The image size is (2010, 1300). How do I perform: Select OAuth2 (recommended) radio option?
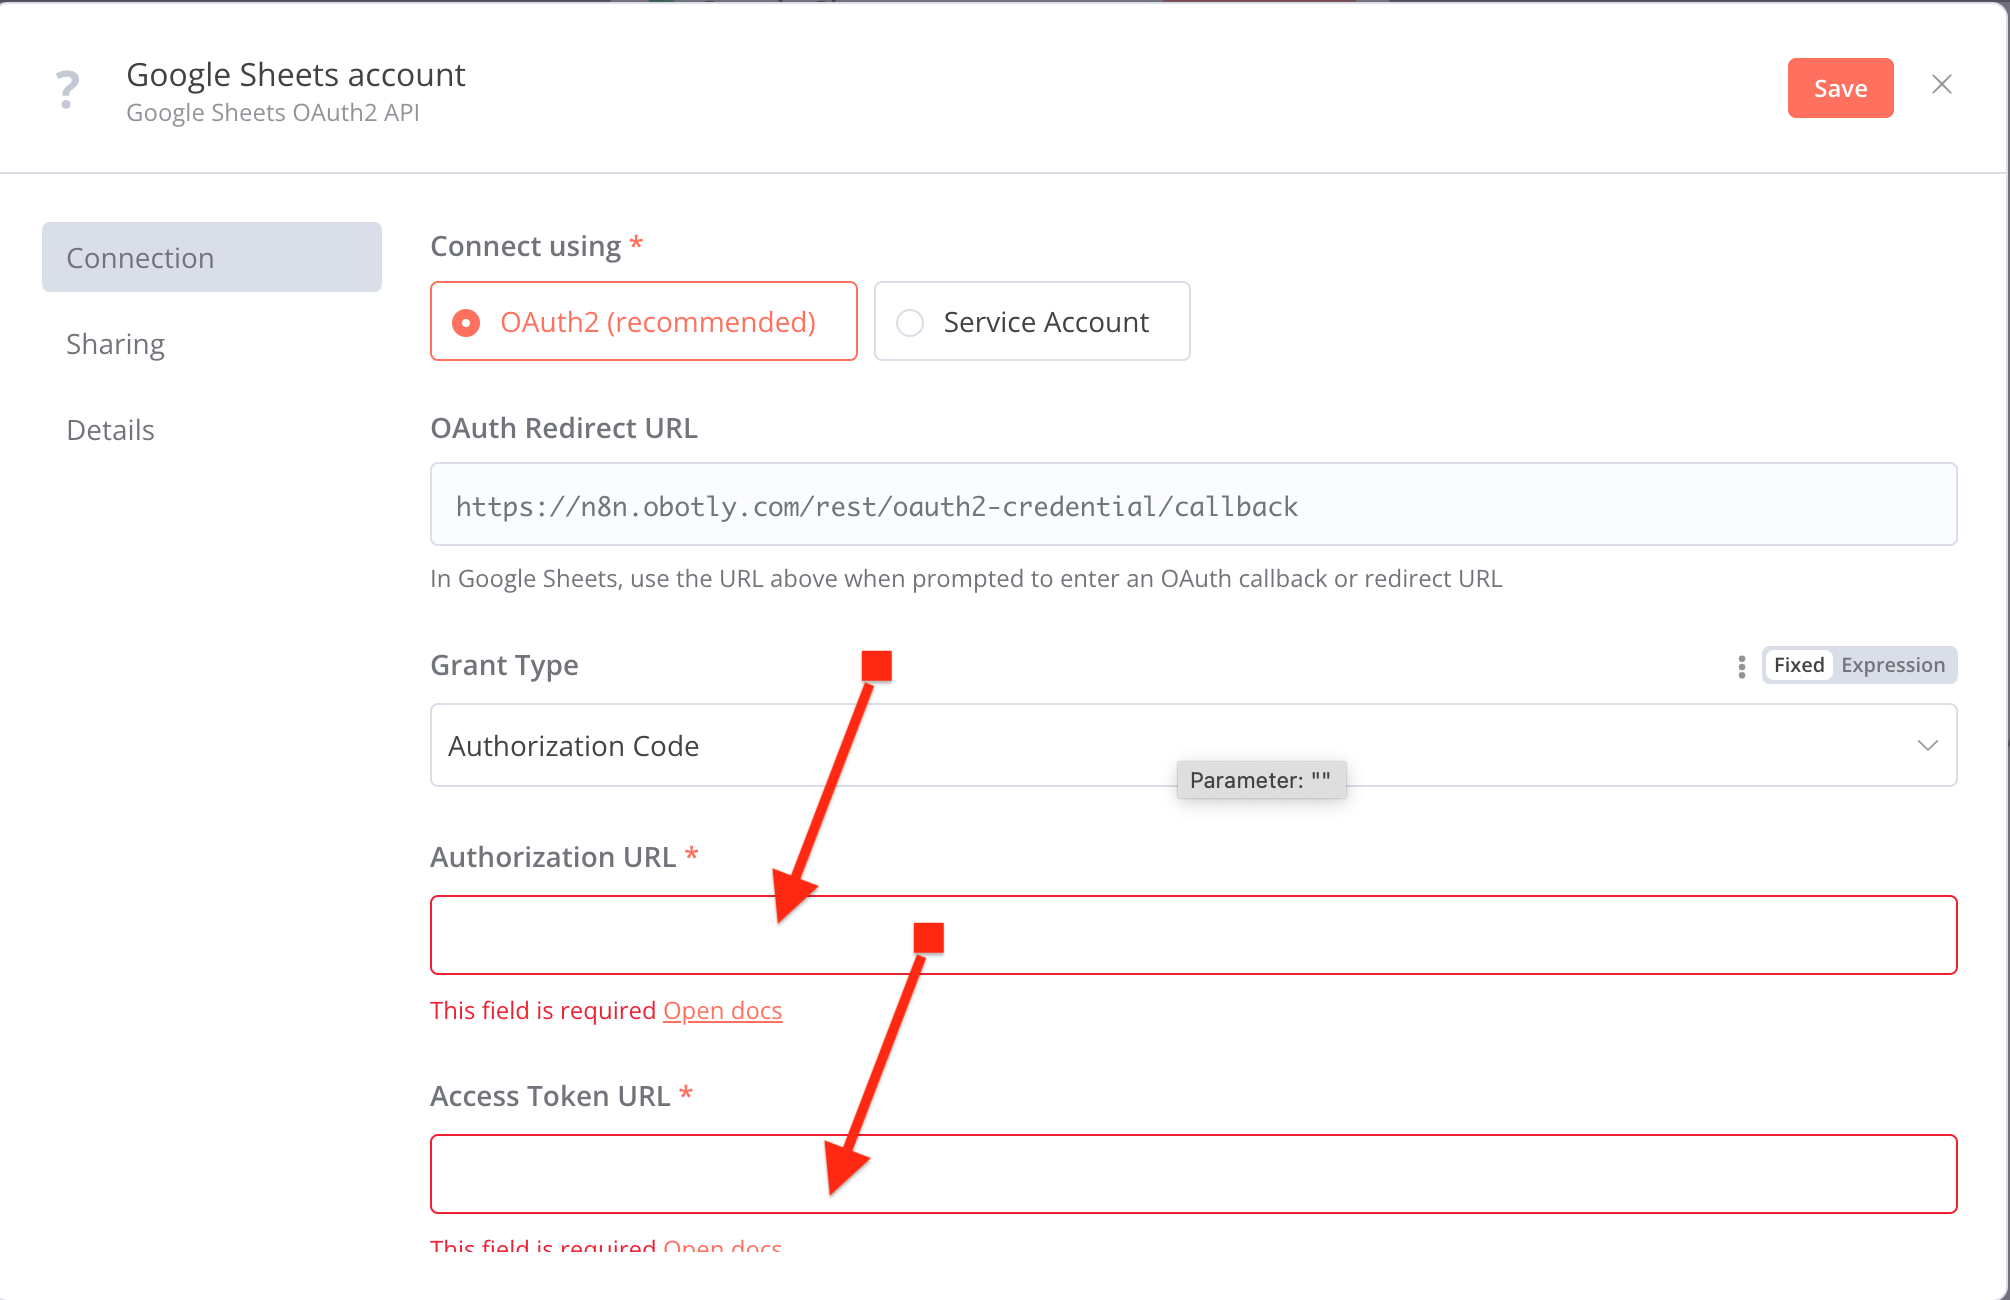point(466,322)
